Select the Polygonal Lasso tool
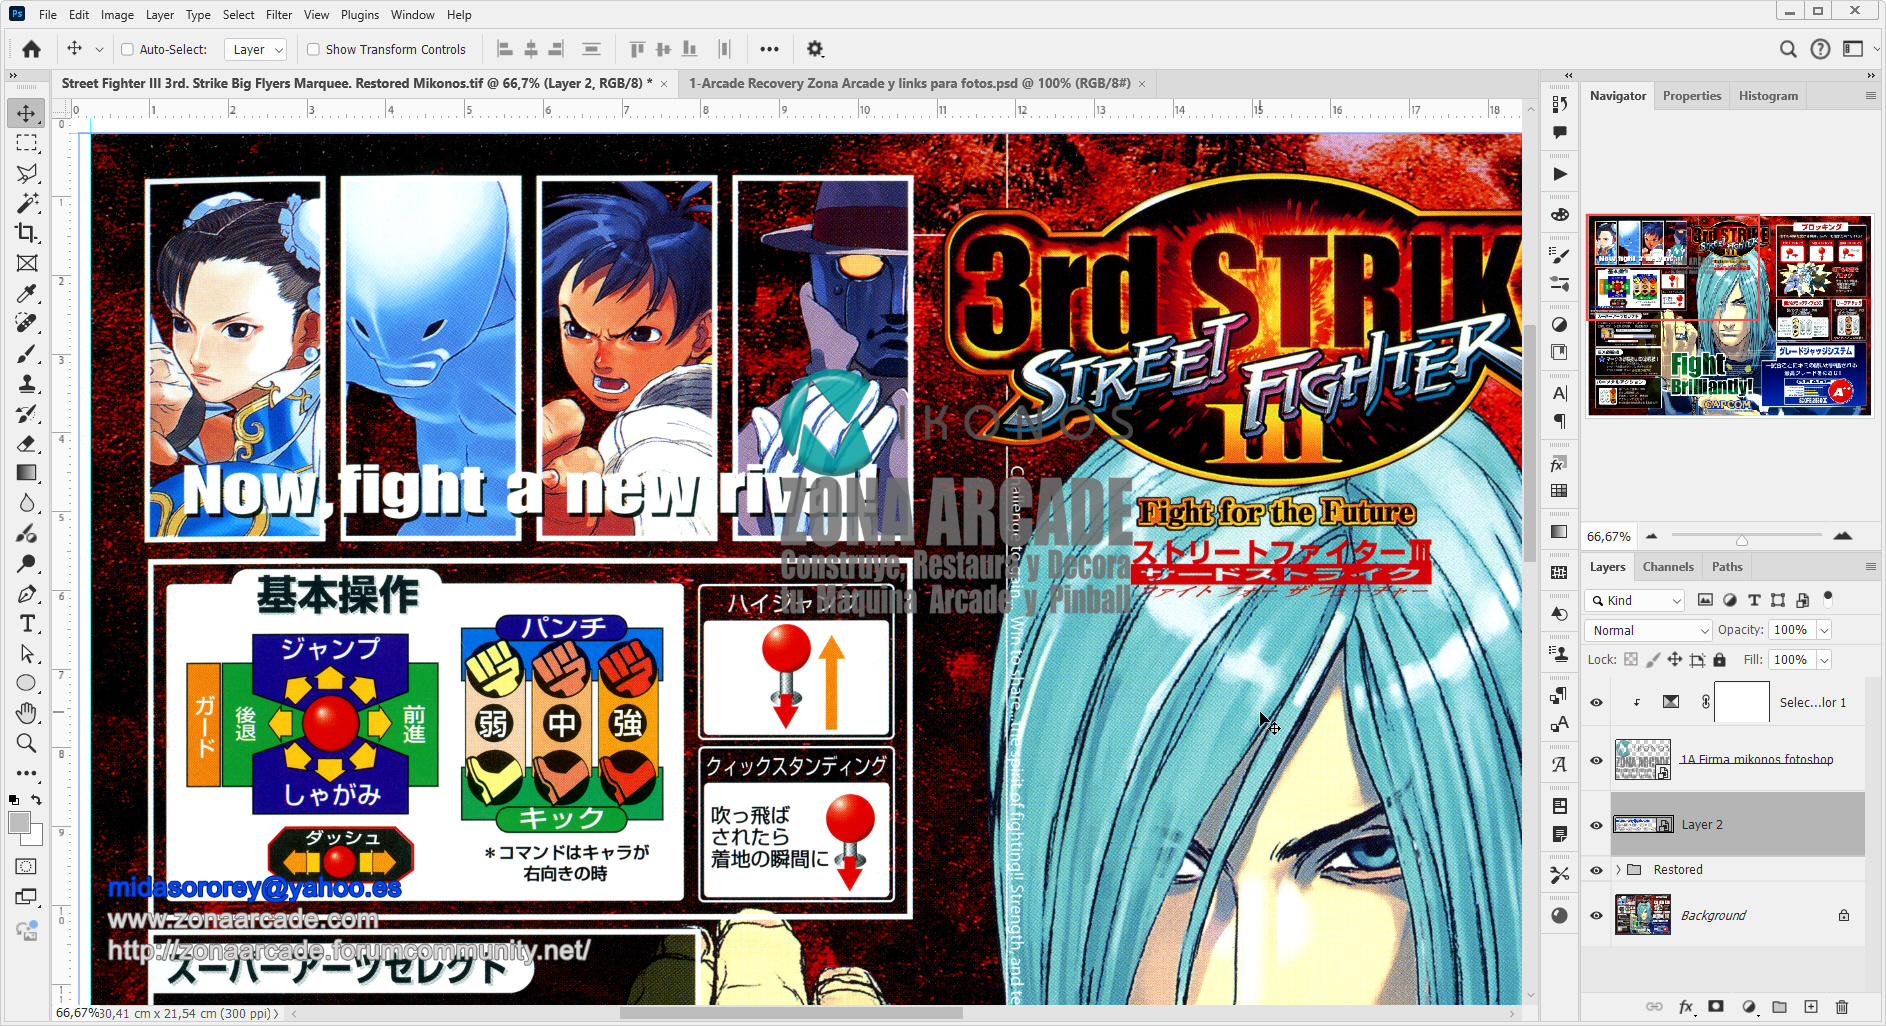Image resolution: width=1886 pixels, height=1026 pixels. (x=27, y=173)
